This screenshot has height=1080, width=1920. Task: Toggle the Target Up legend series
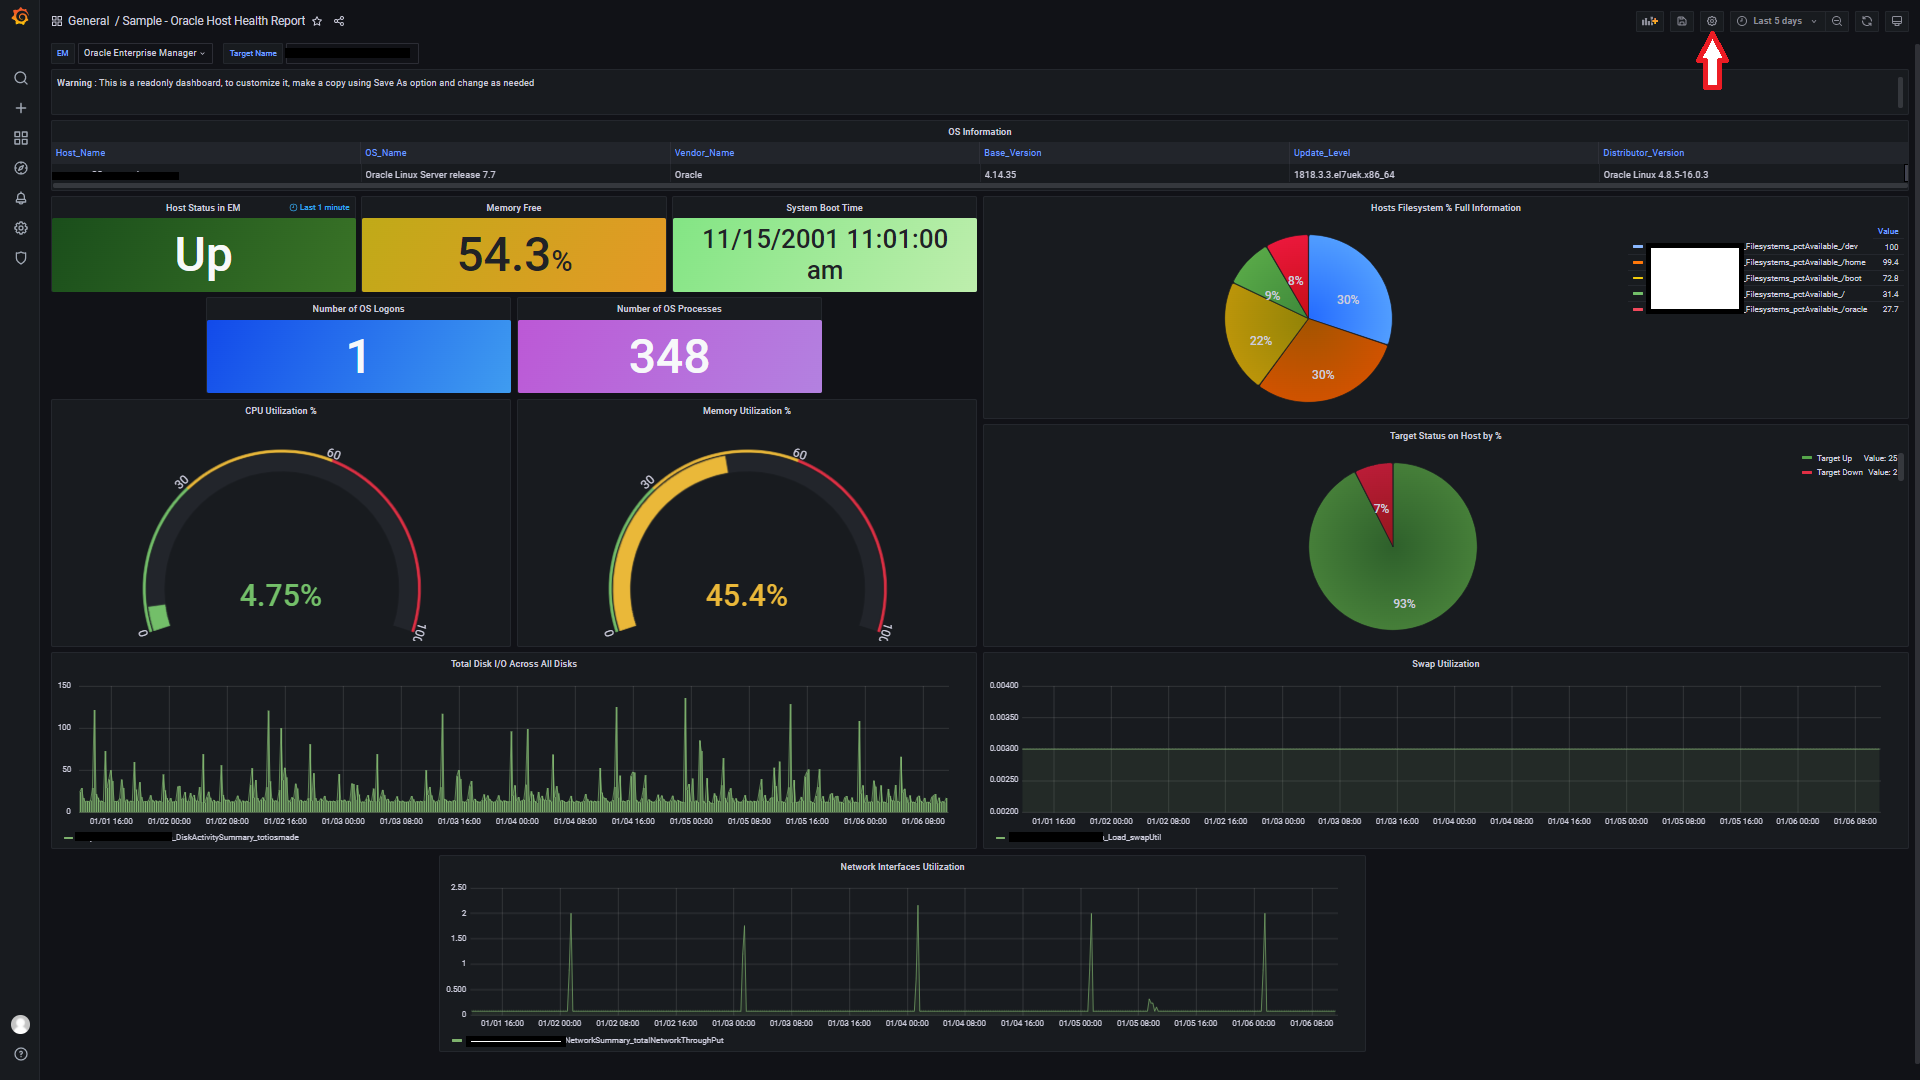click(x=1833, y=458)
